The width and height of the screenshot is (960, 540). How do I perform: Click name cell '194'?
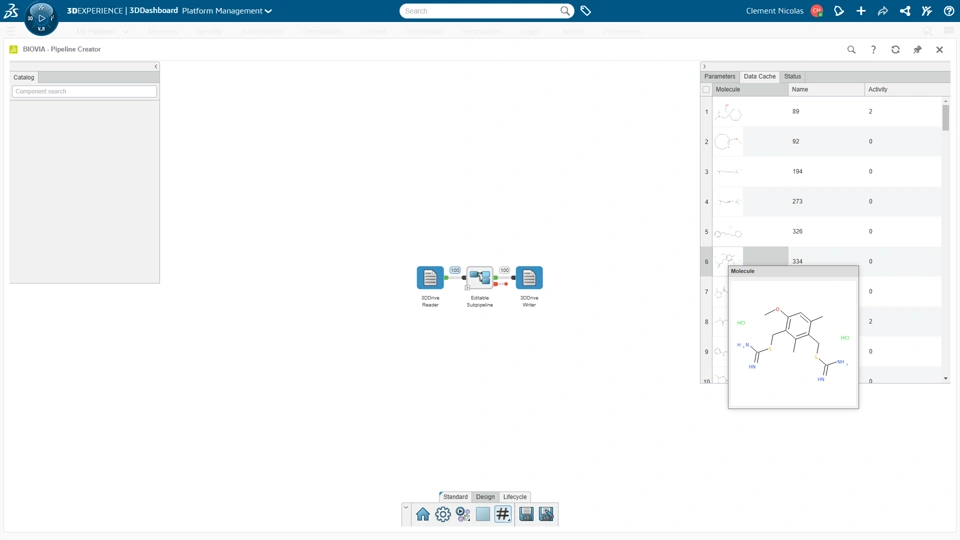pyautogui.click(x=826, y=171)
